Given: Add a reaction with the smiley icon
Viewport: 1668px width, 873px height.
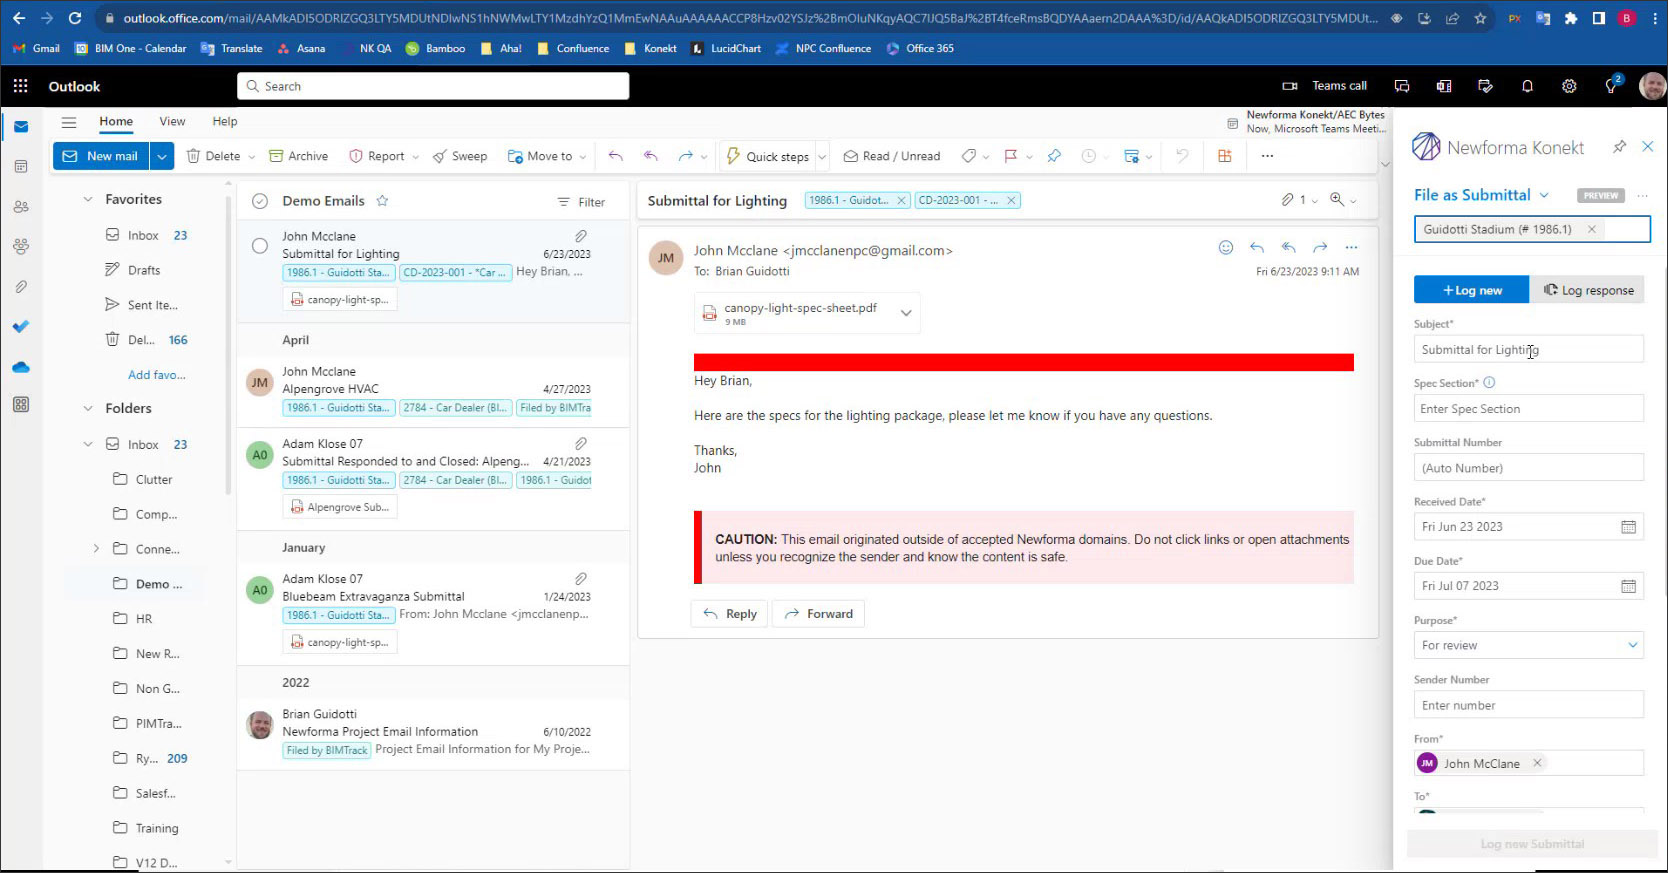Looking at the screenshot, I should (x=1226, y=247).
